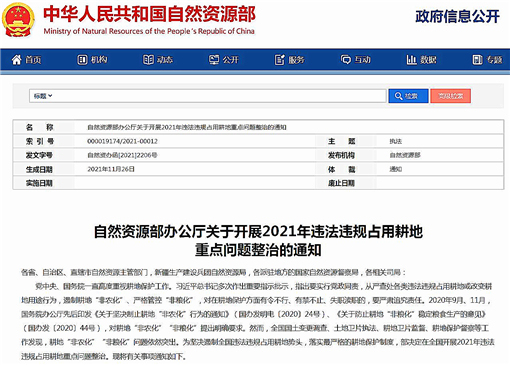Image resolution: width=510 pixels, height=365 pixels.
Task: Click the 体裁 value 通知
Action: 396,169
